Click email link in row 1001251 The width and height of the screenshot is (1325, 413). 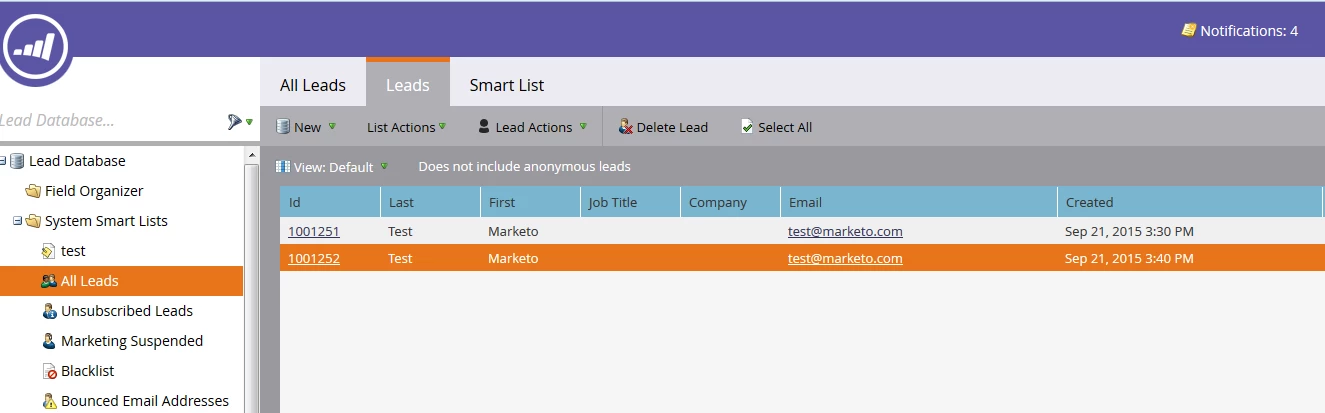[845, 231]
